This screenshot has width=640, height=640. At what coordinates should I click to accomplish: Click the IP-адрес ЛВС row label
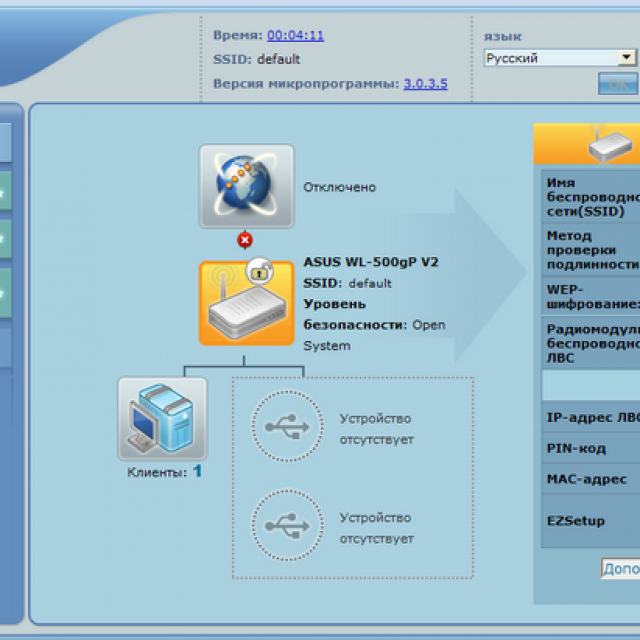point(593,417)
